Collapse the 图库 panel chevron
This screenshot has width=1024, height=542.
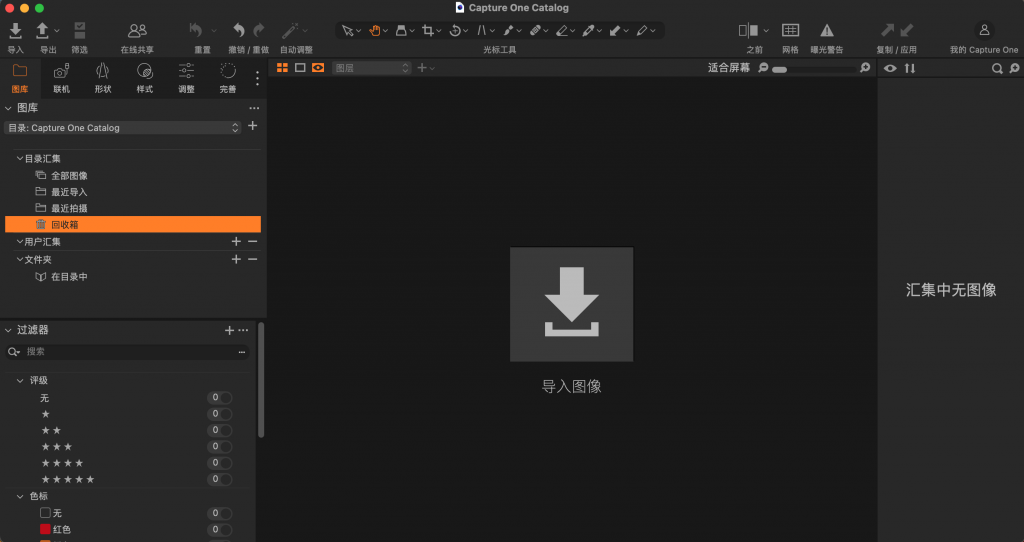(8, 108)
